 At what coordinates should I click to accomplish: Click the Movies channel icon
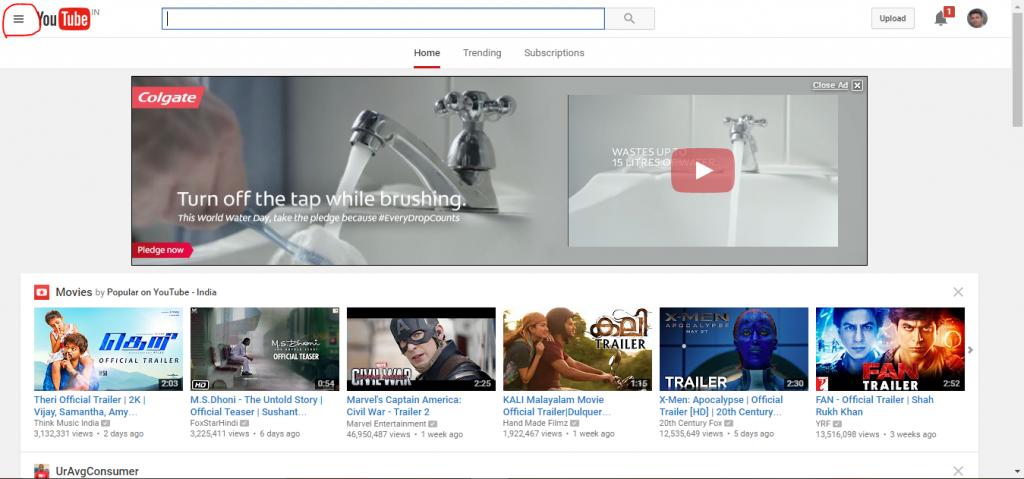pyautogui.click(x=42, y=292)
